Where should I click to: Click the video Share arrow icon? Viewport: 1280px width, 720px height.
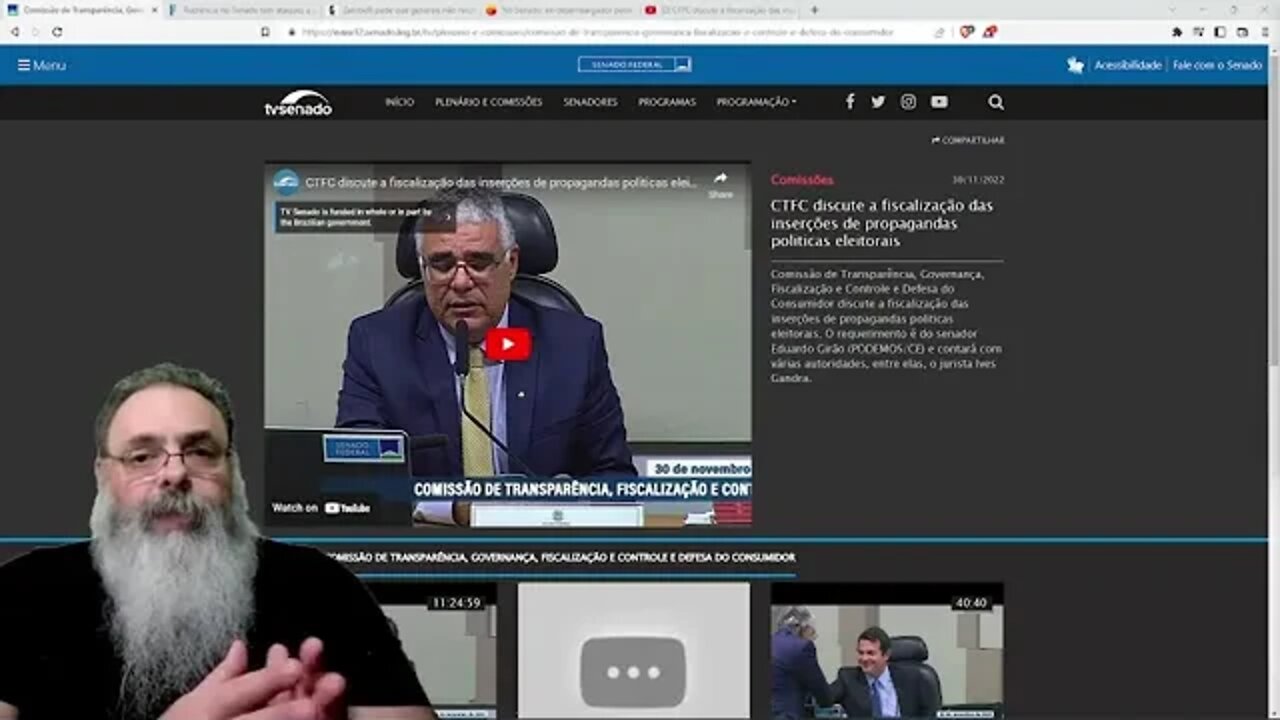[x=721, y=184]
